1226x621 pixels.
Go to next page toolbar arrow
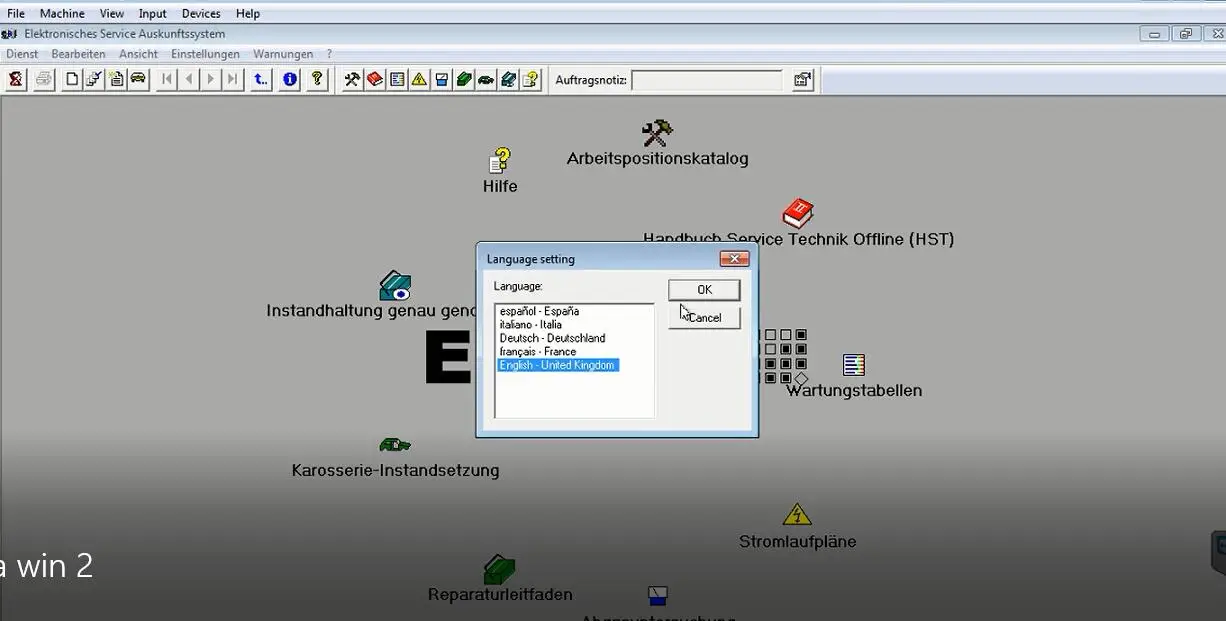tap(211, 79)
